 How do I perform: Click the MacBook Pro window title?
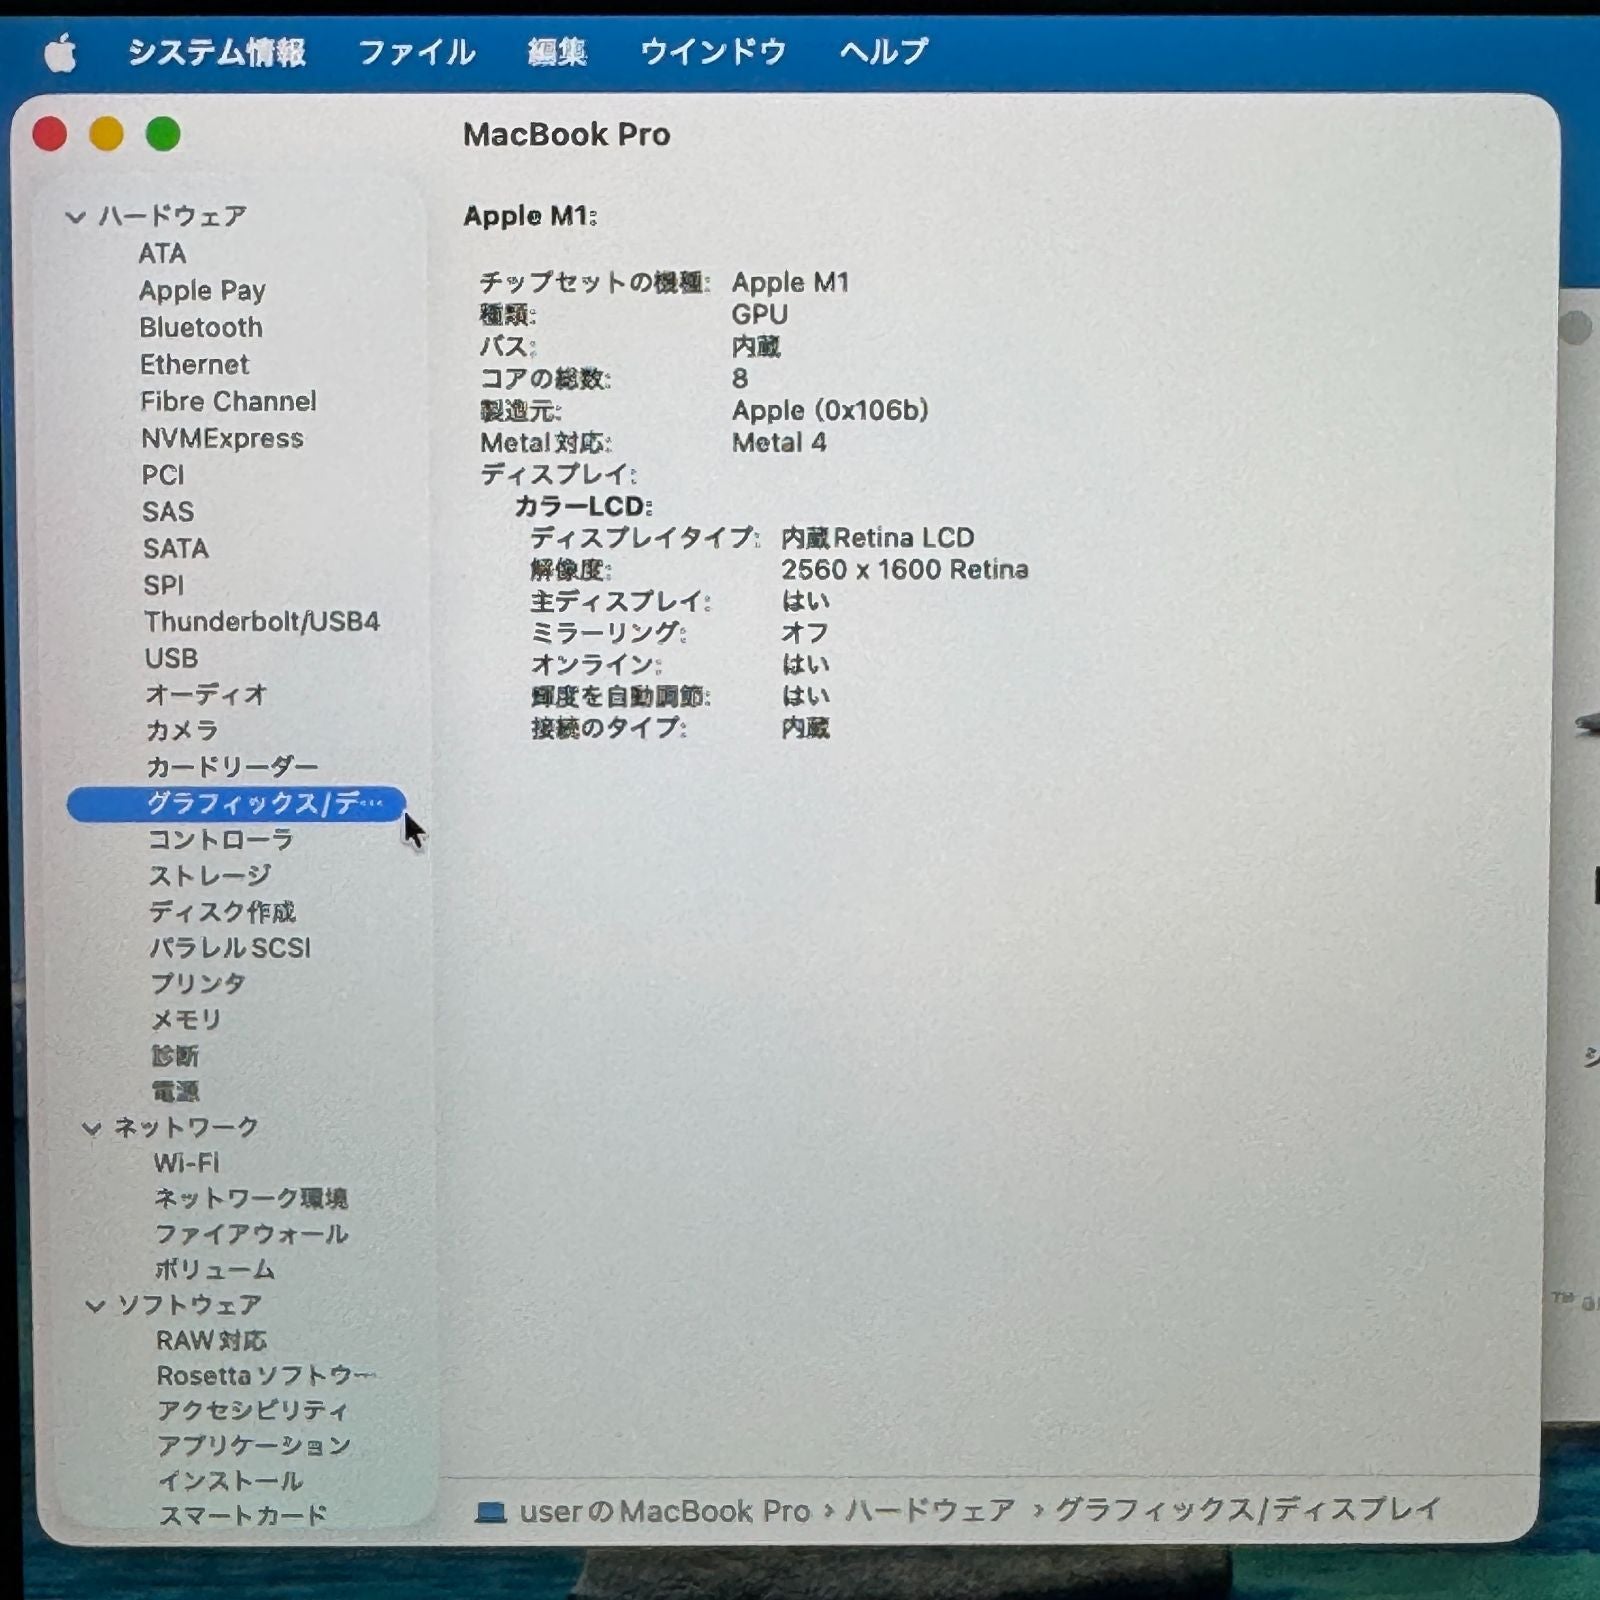coord(566,135)
